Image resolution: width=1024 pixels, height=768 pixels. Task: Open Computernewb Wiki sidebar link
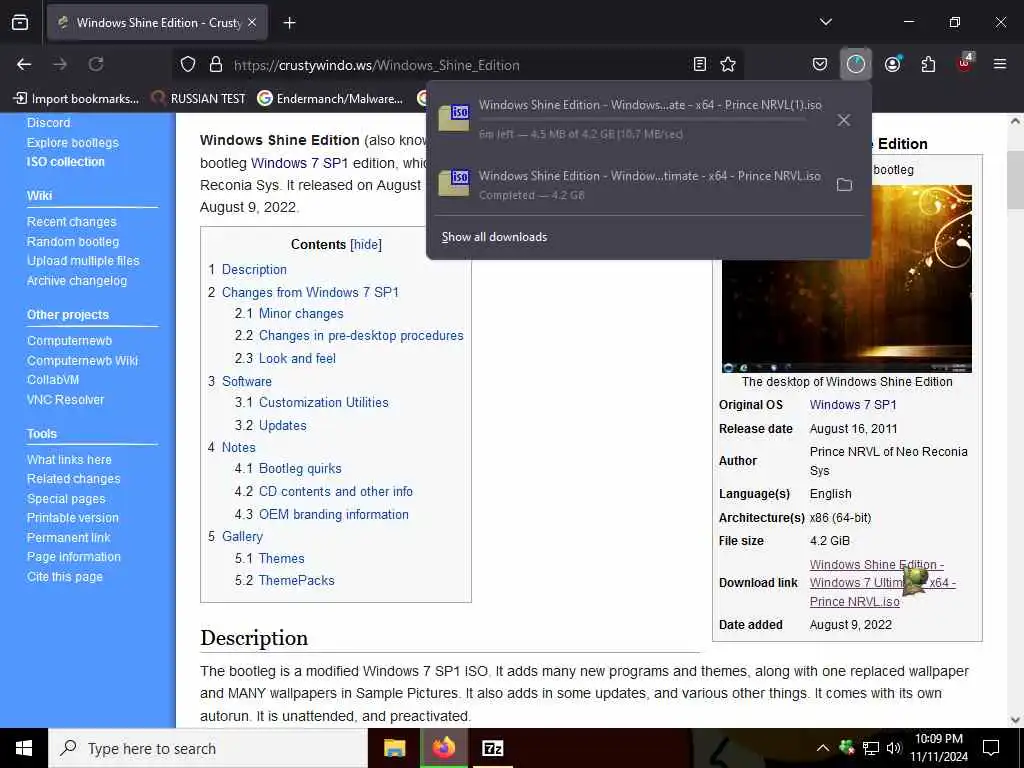click(82, 360)
